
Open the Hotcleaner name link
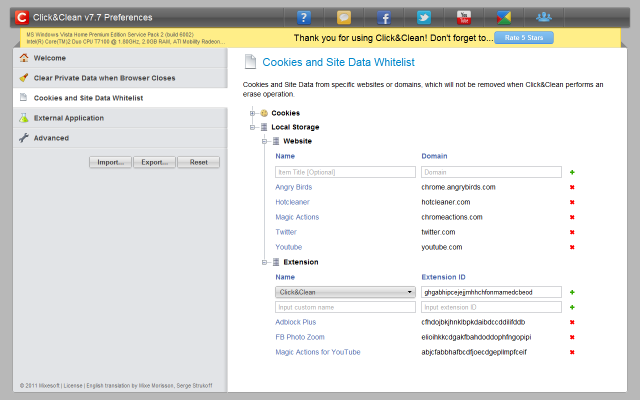[x=292, y=202]
